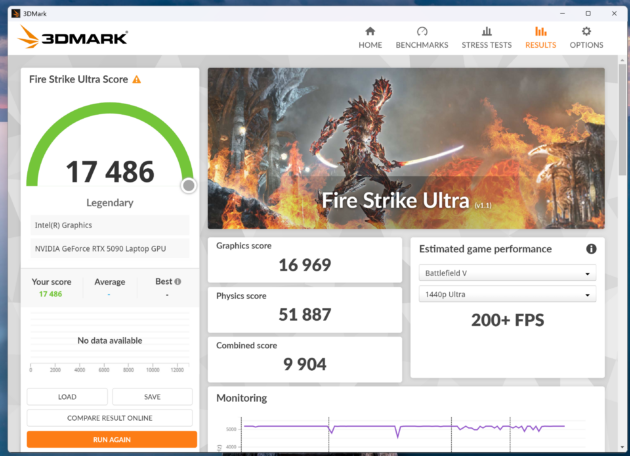Viewport: 630px width, 456px height.
Task: Minimize the 3DMark window
Action: 562,13
